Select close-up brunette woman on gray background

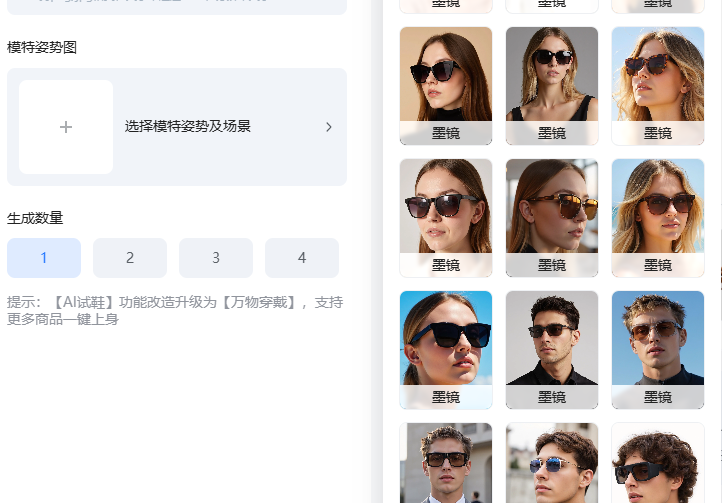(x=445, y=207)
